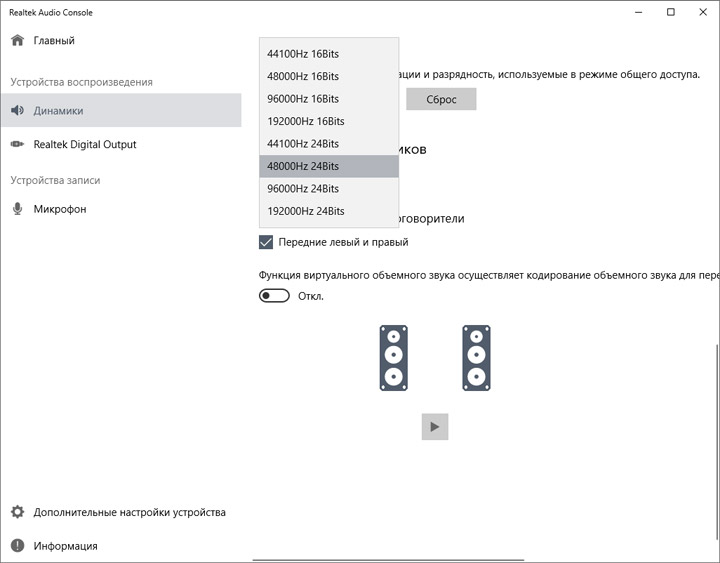Click the Информация info icon
Image resolution: width=720 pixels, height=563 pixels.
pyautogui.click(x=17, y=546)
